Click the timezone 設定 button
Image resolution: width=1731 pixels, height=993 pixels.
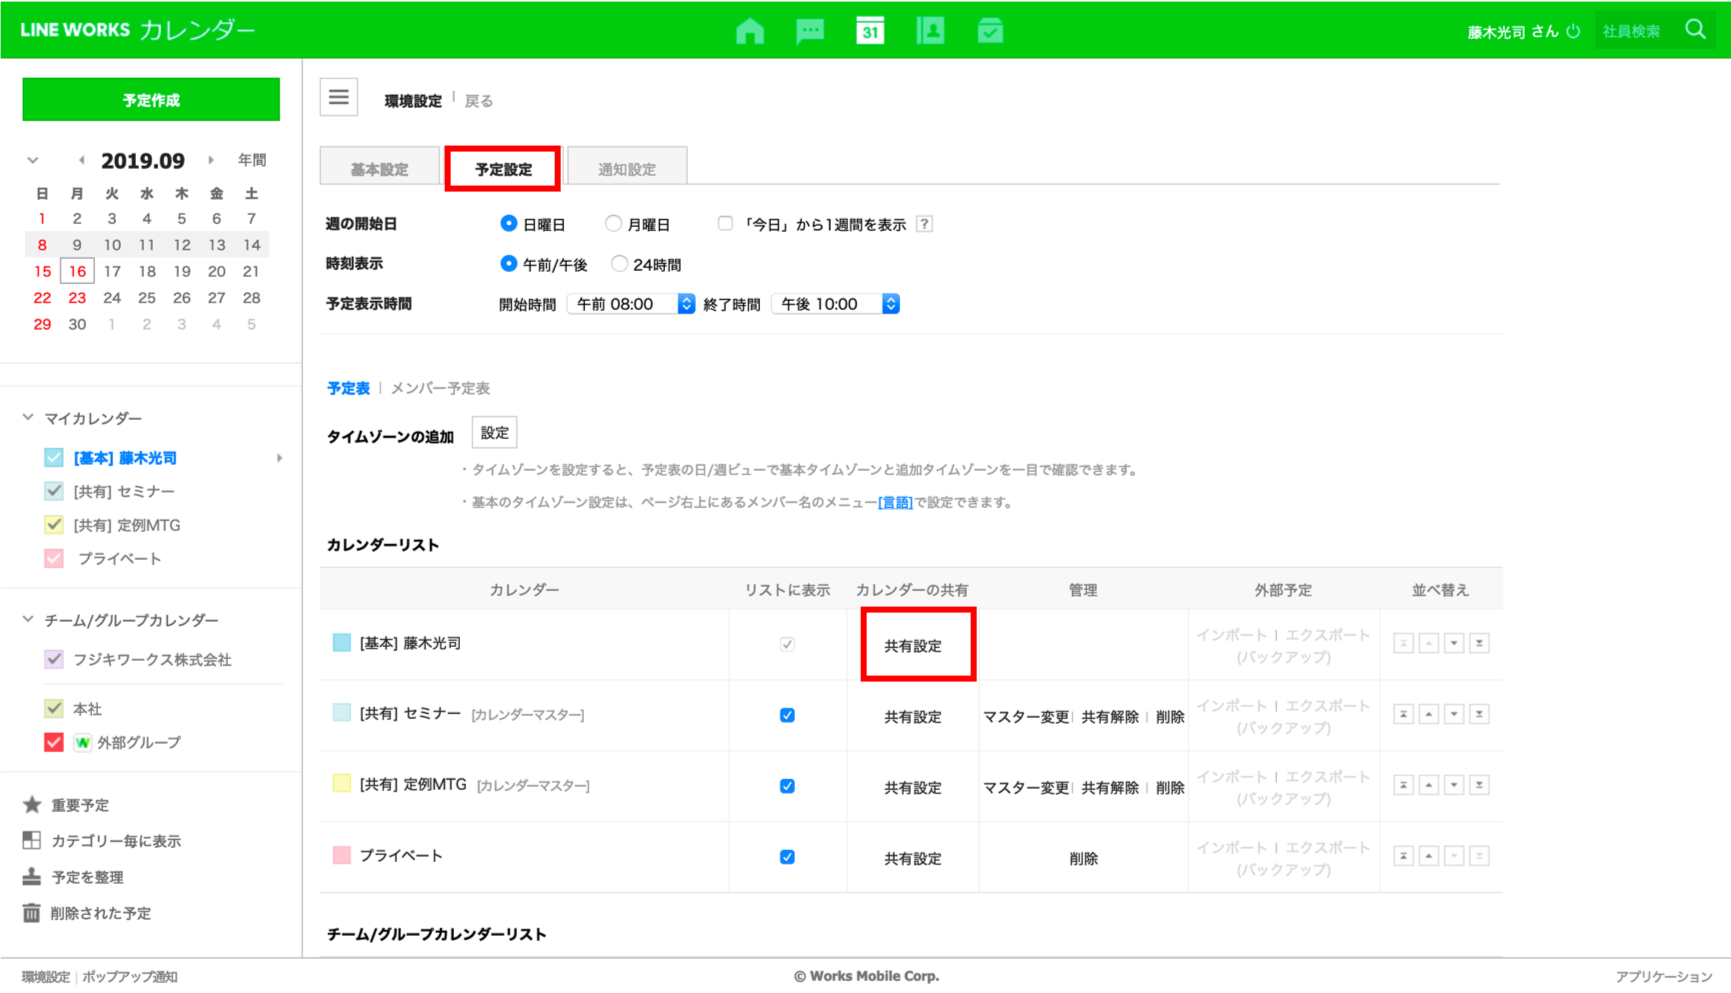click(x=494, y=433)
